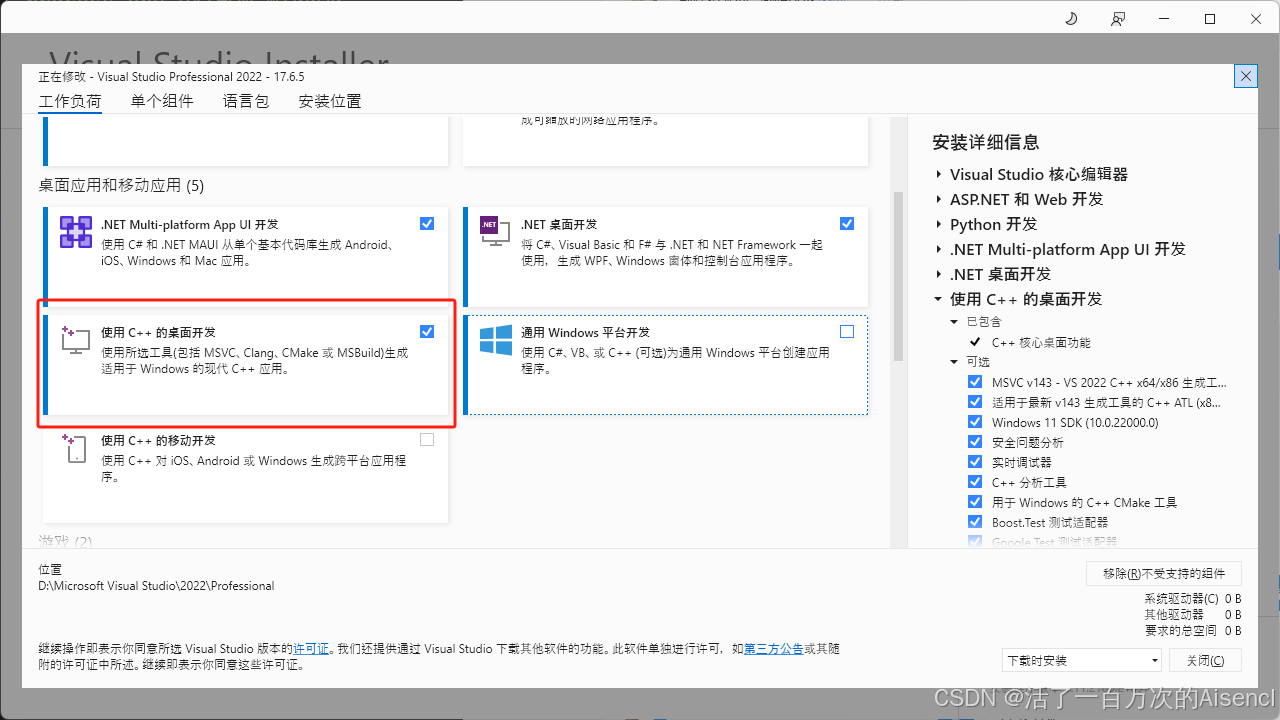Image resolution: width=1280 pixels, height=720 pixels.
Task: Click the 使用 C++ 的桌面开发 monitor icon
Action: (x=76, y=340)
